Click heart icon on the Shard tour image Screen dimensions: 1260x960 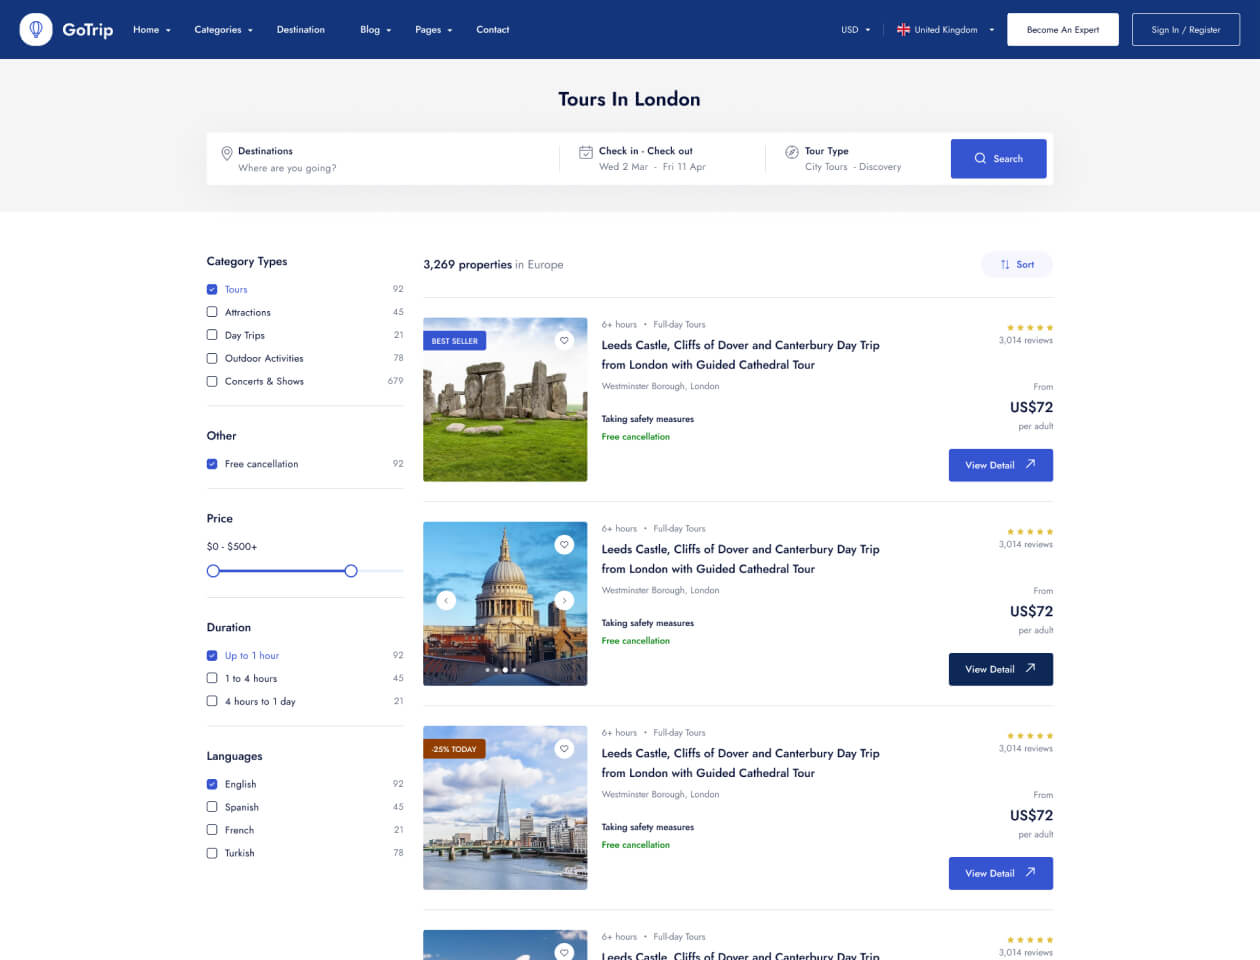pos(564,749)
